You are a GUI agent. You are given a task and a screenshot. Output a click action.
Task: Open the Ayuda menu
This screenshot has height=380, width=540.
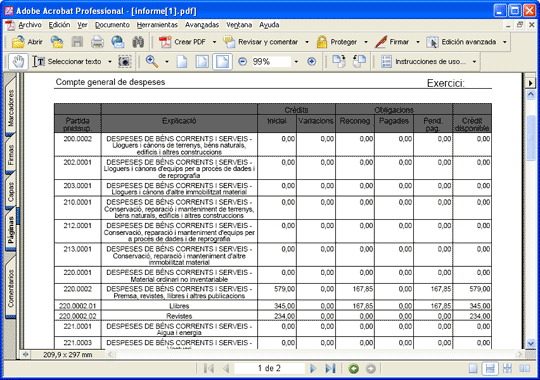click(269, 25)
